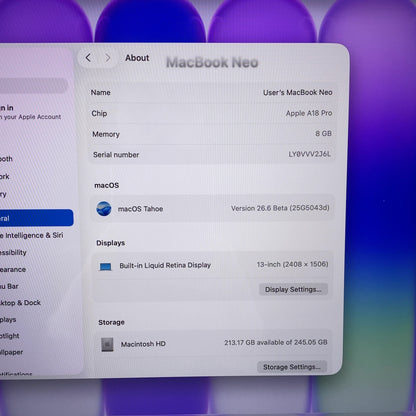Click the macOS Tahoe icon
This screenshot has height=416, width=416.
(104, 209)
